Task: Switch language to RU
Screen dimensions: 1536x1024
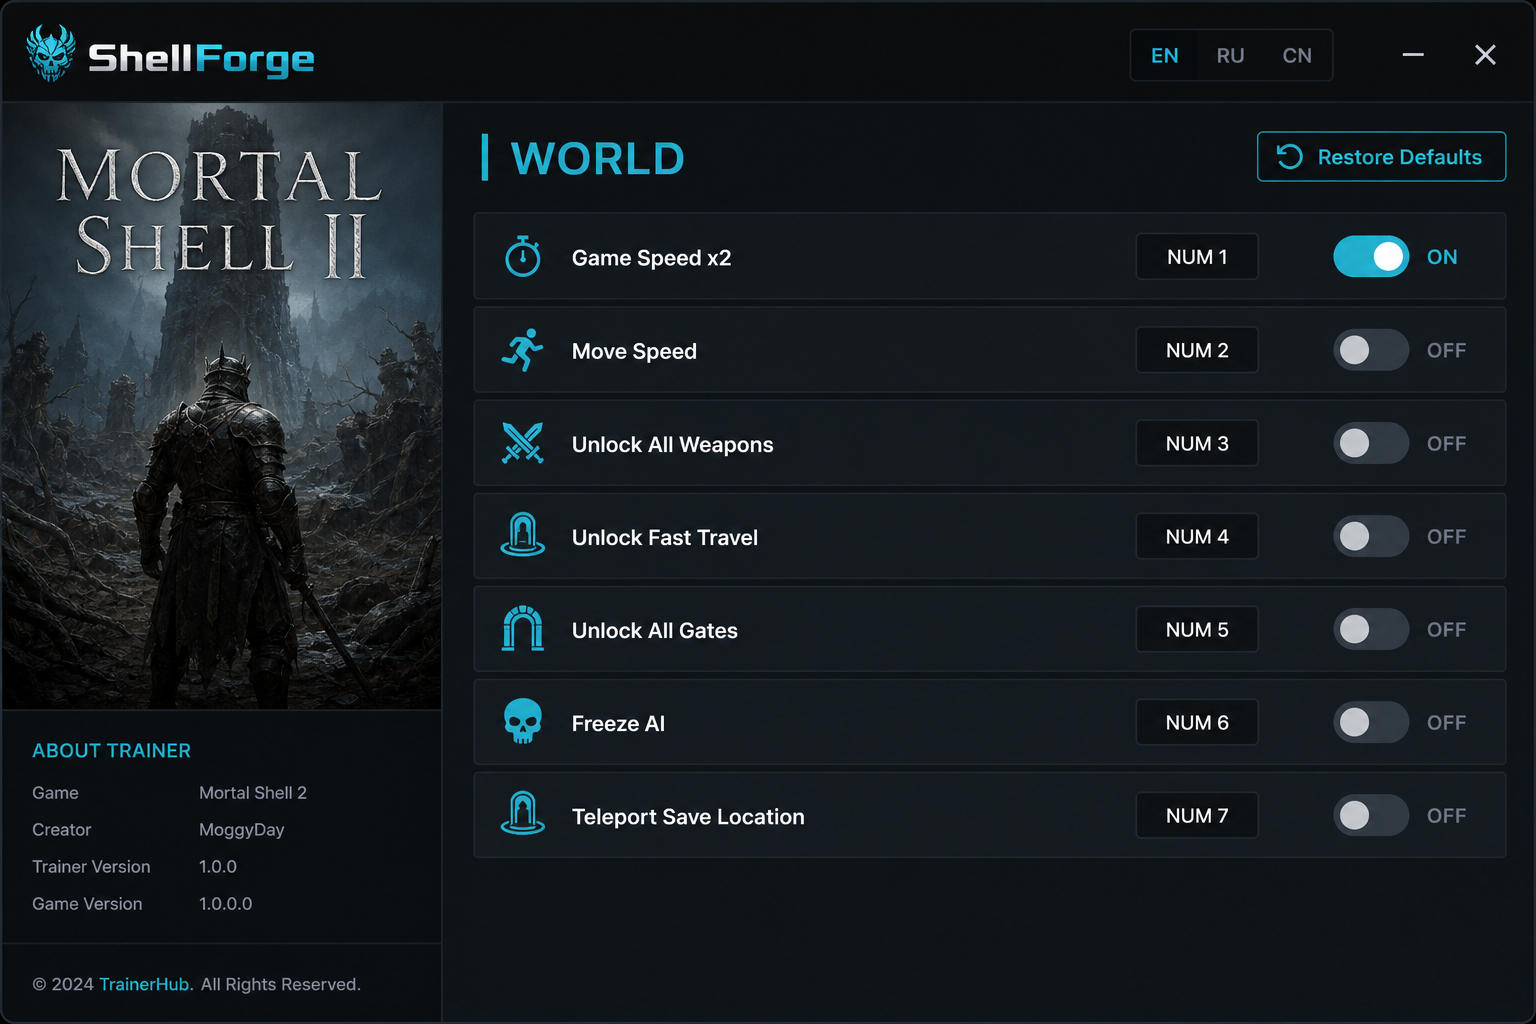Action: (1231, 56)
